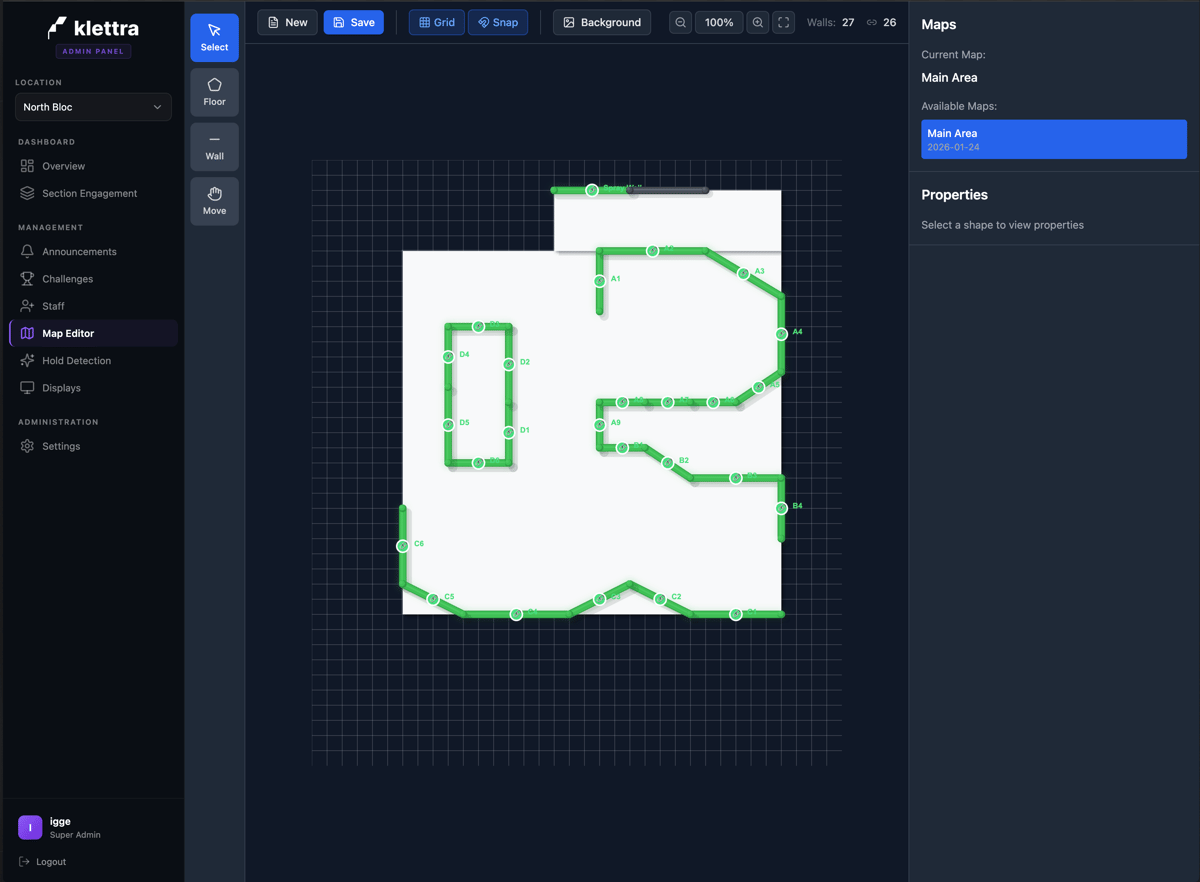This screenshot has height=882, width=1200.
Task: Click the Displays monitor icon
Action: [x=27, y=387]
